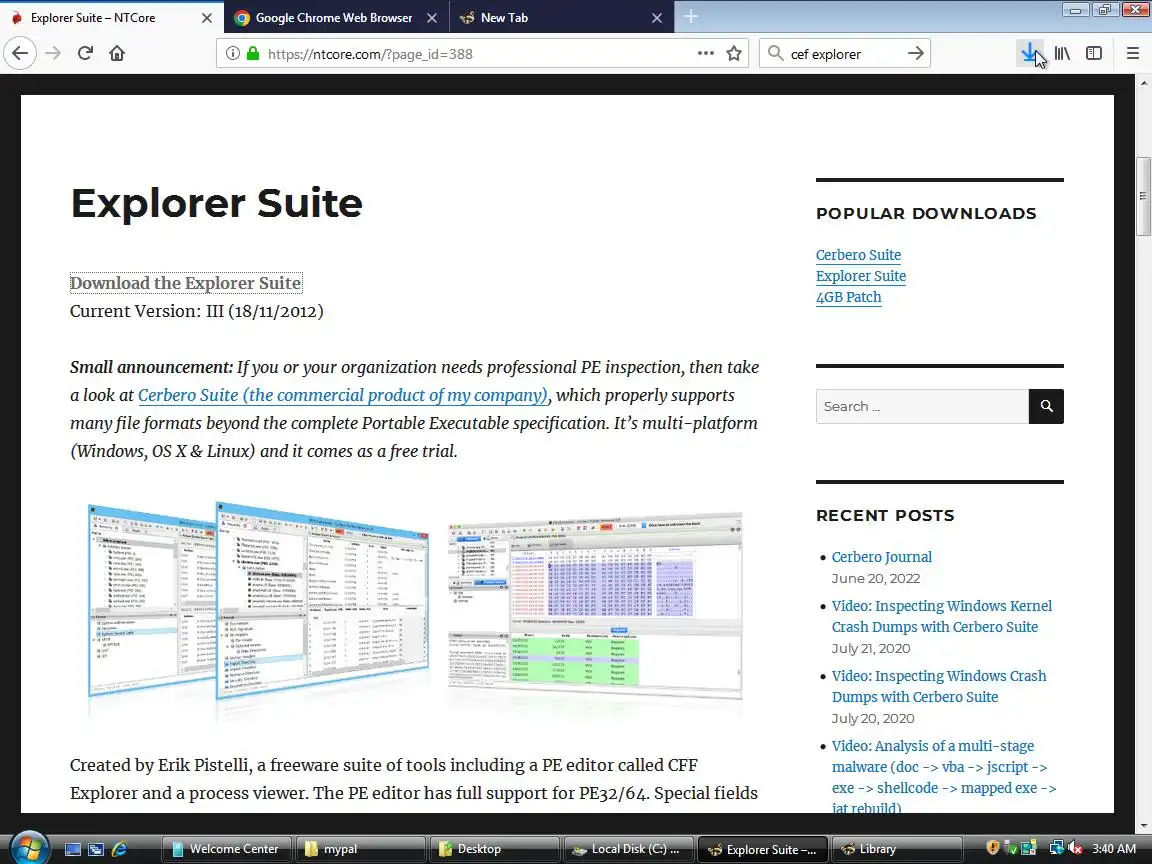The height and width of the screenshot is (864, 1152).
Task: Click the July 21, 2020 date text
Action: click(871, 649)
